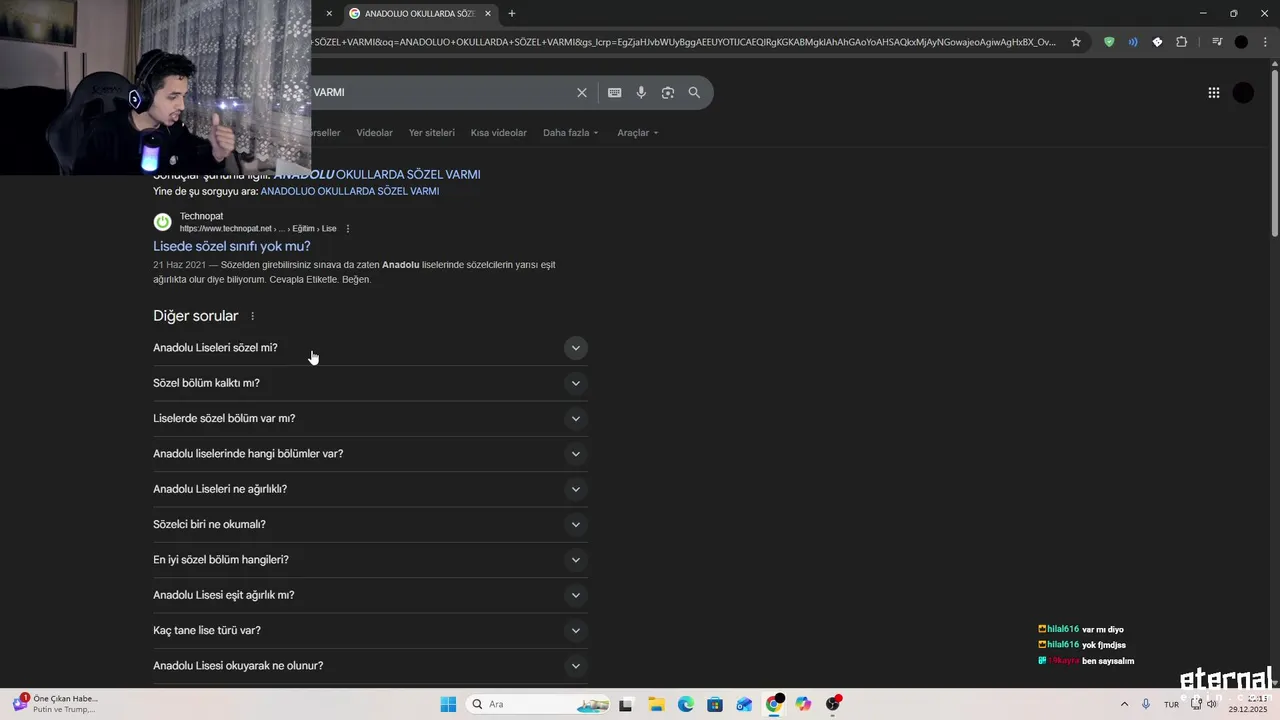Focus the Chrome address bar URL
This screenshot has height=720, width=1280.
pos(683,42)
